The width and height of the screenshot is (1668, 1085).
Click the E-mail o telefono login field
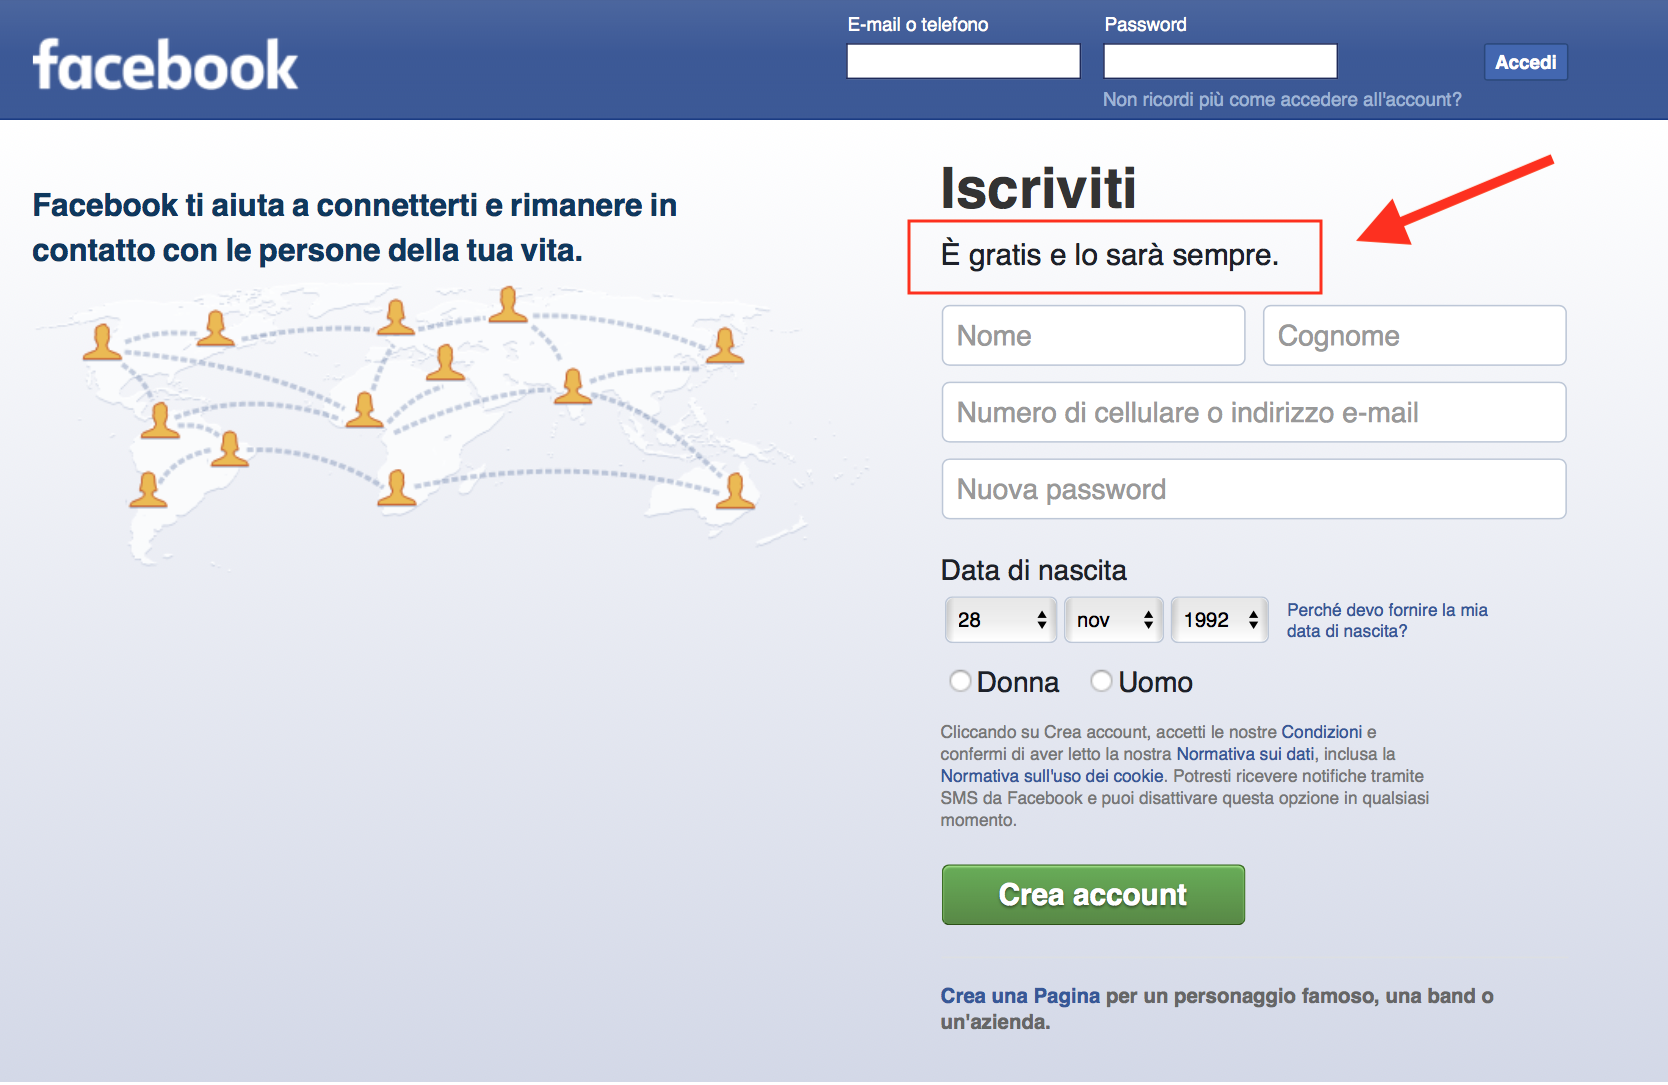(962, 61)
